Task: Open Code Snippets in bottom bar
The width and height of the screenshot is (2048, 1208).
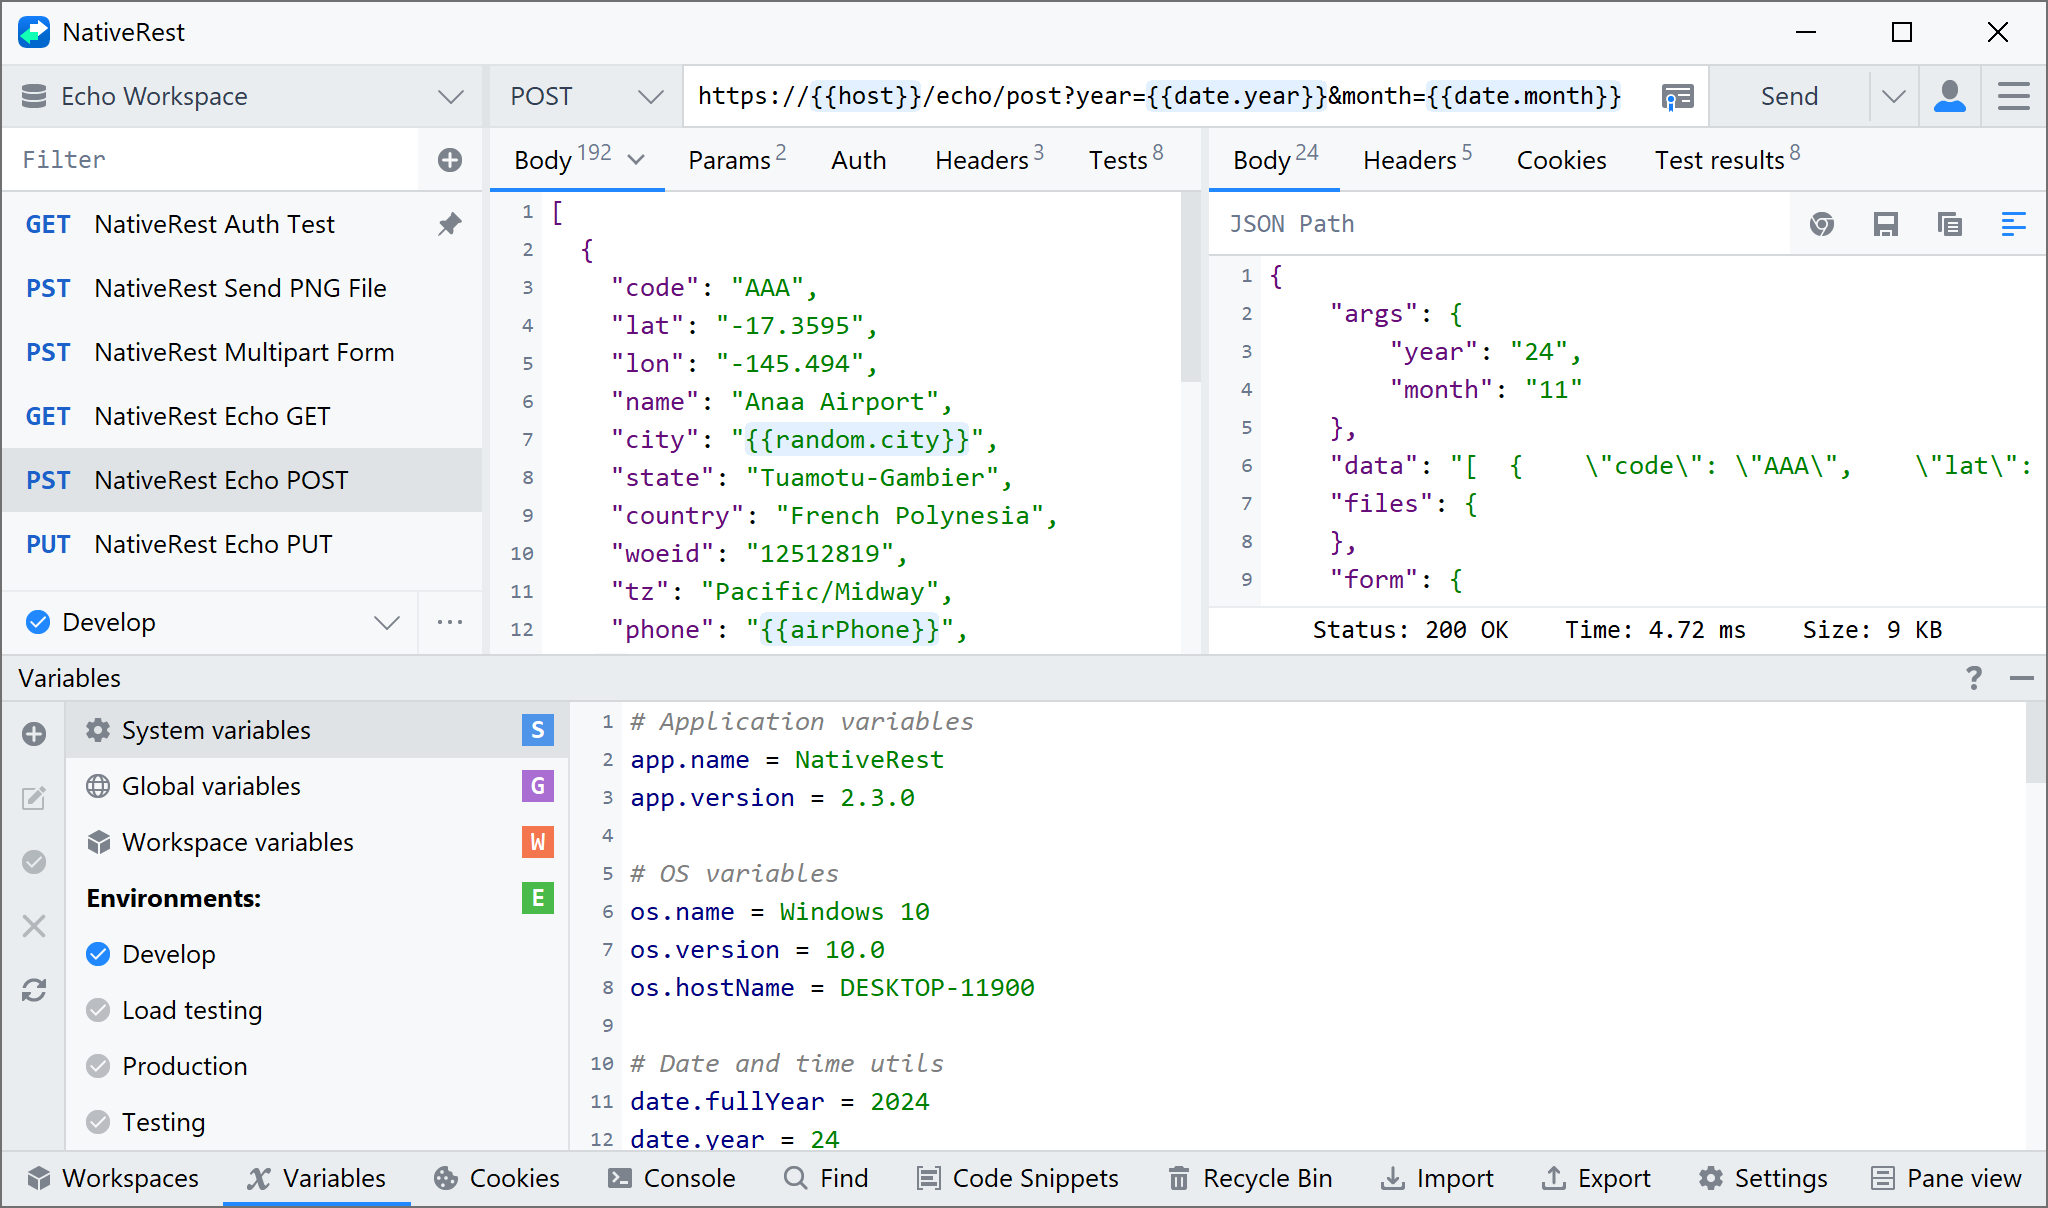Action: point(1017,1178)
